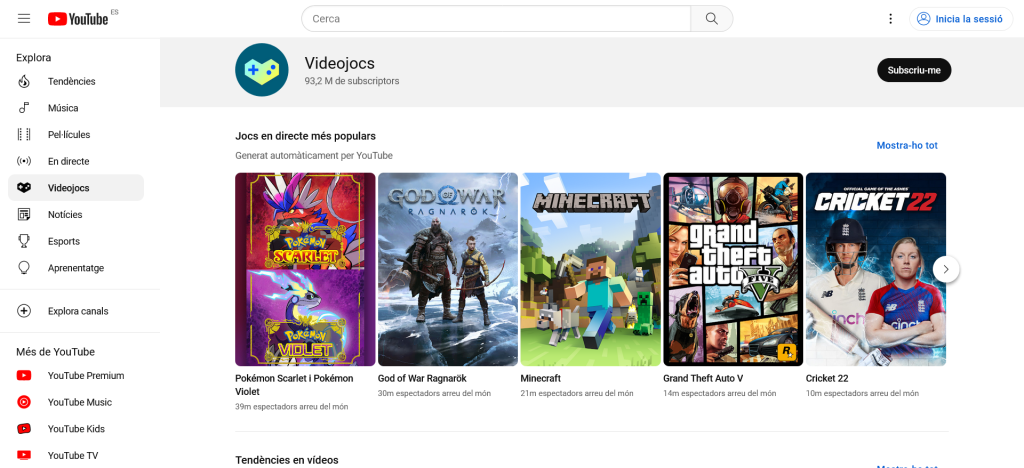The image size is (1024, 468).
Task: Open Tendències in the sidebar
Action: tap(71, 81)
